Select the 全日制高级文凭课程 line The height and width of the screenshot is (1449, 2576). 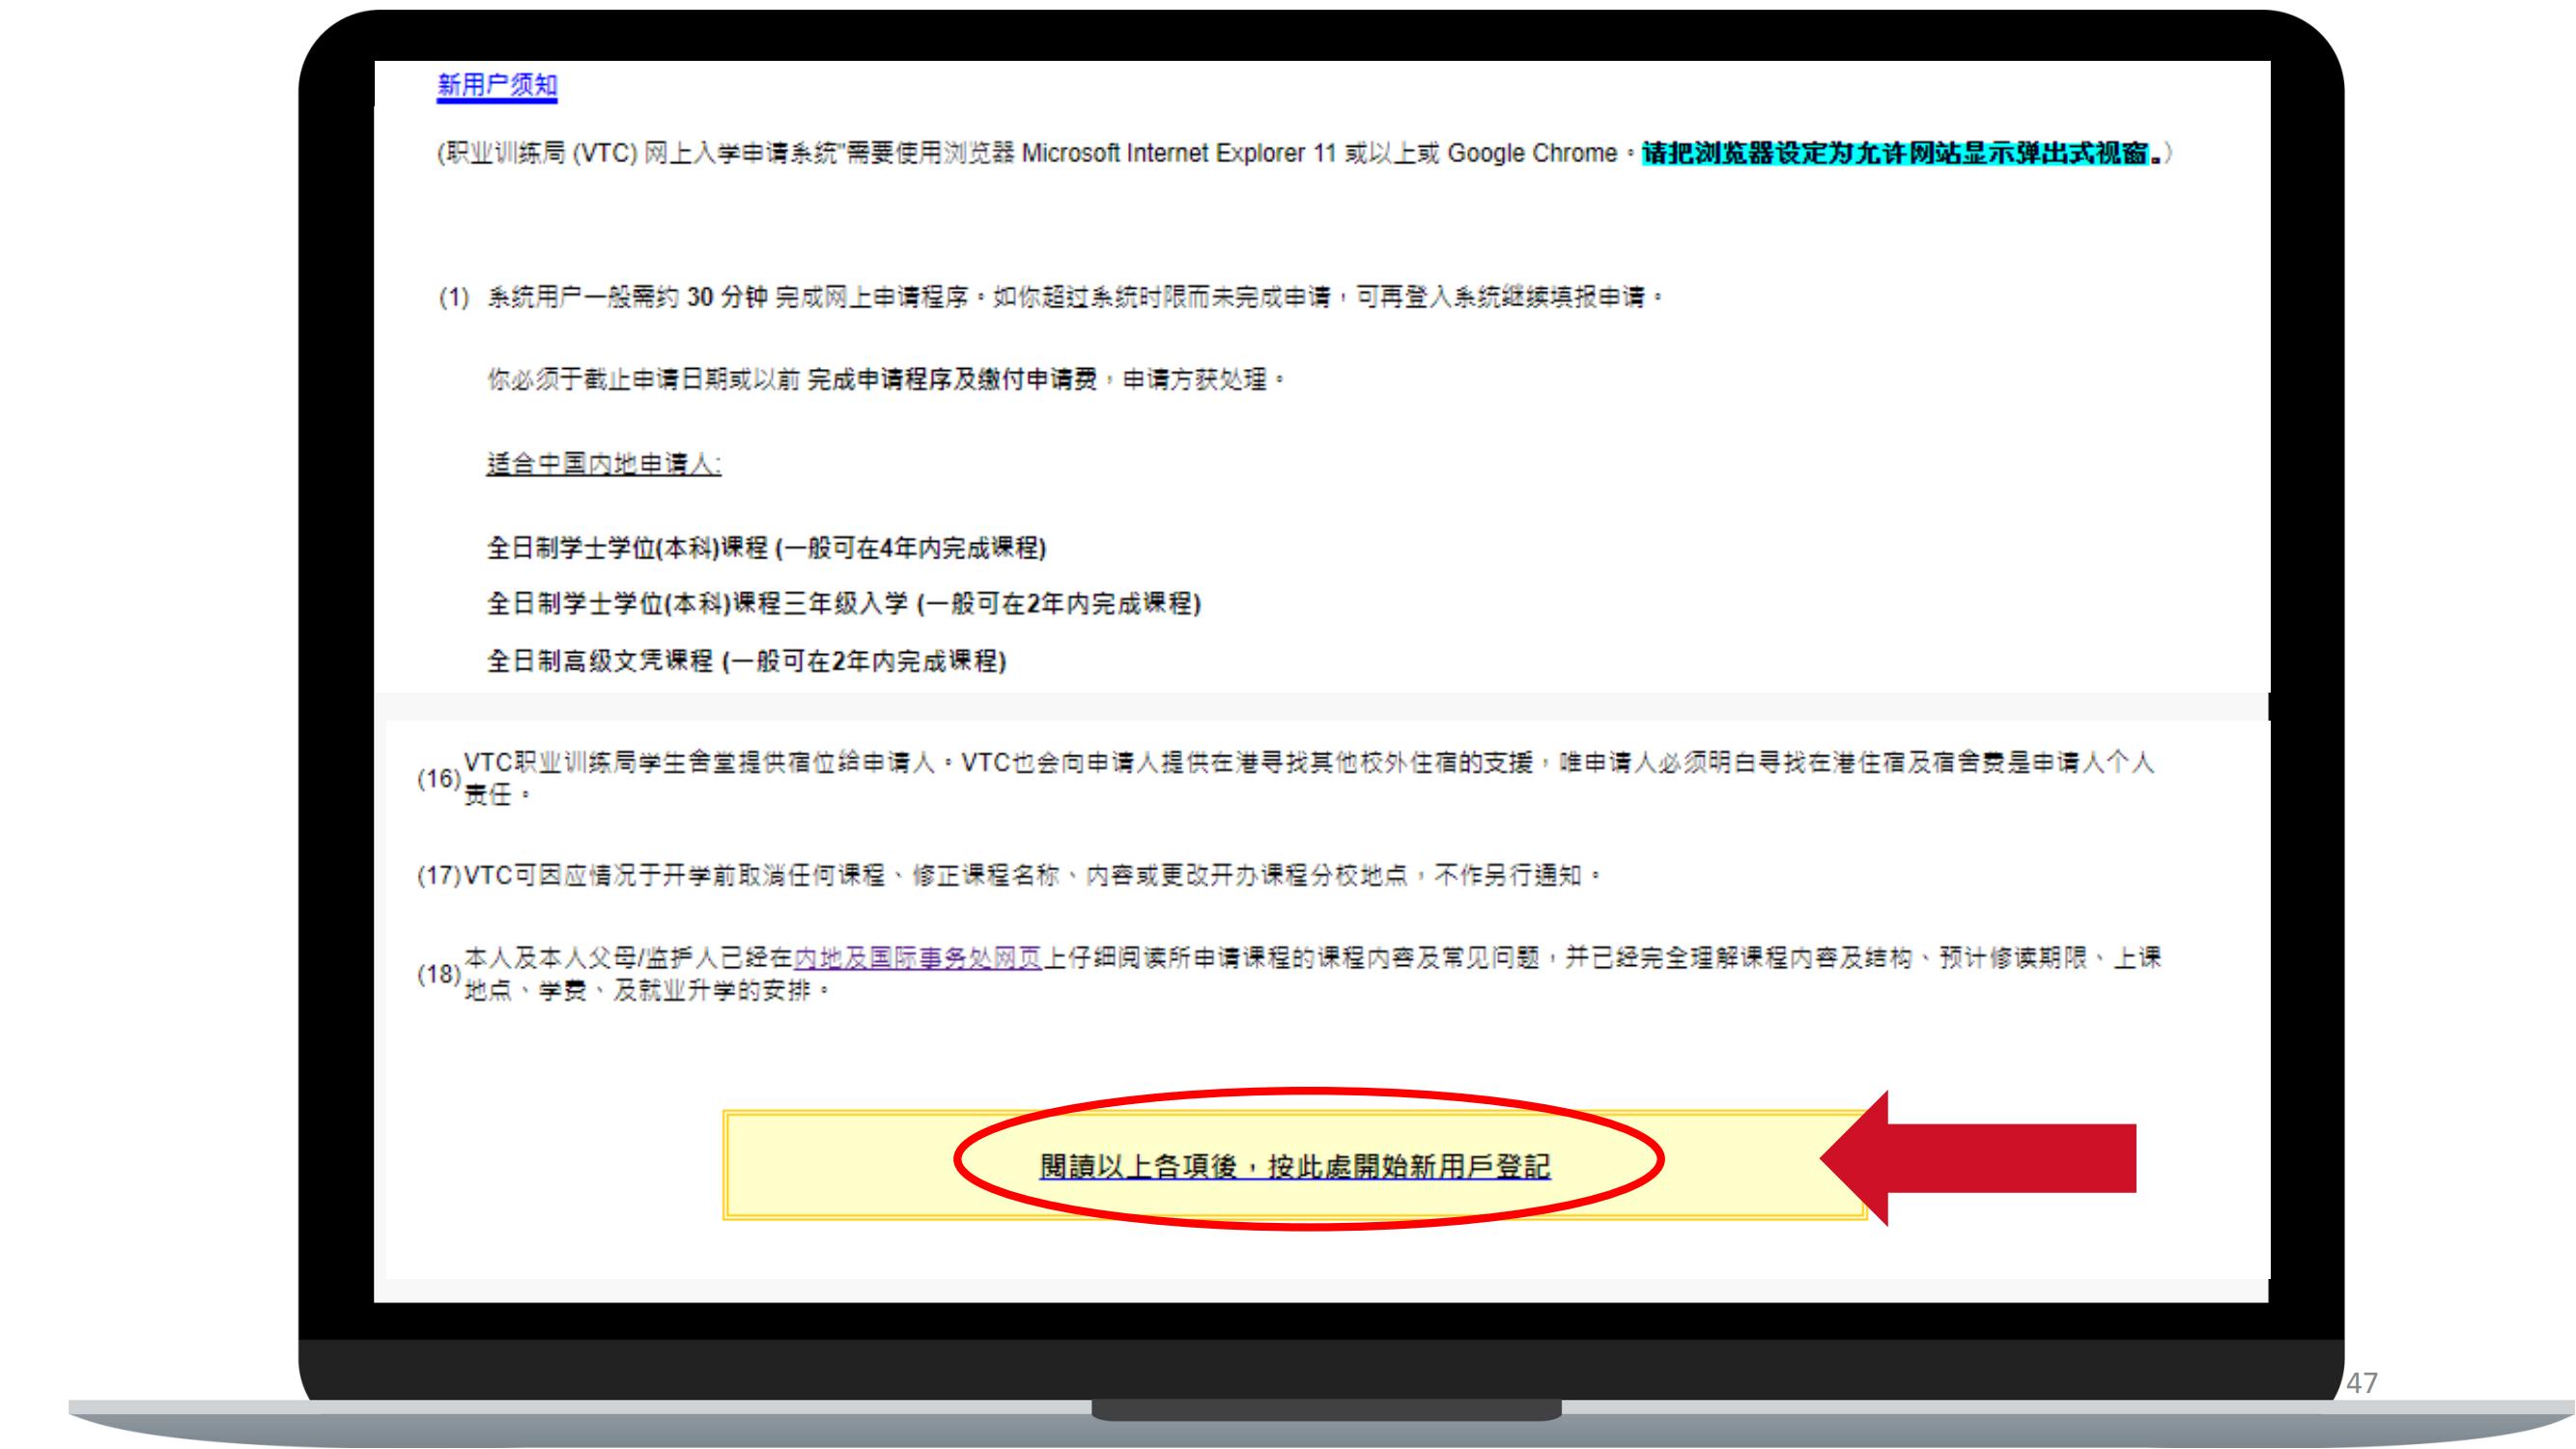pyautogui.click(x=747, y=661)
